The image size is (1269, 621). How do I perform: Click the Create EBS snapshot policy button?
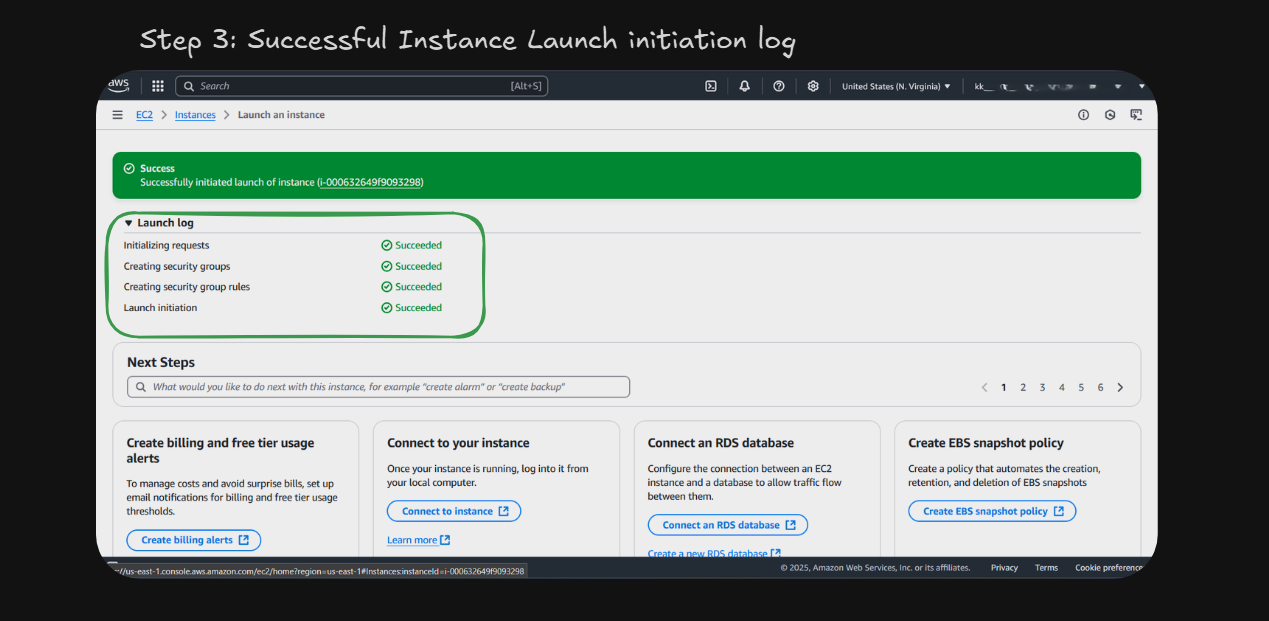tap(992, 511)
